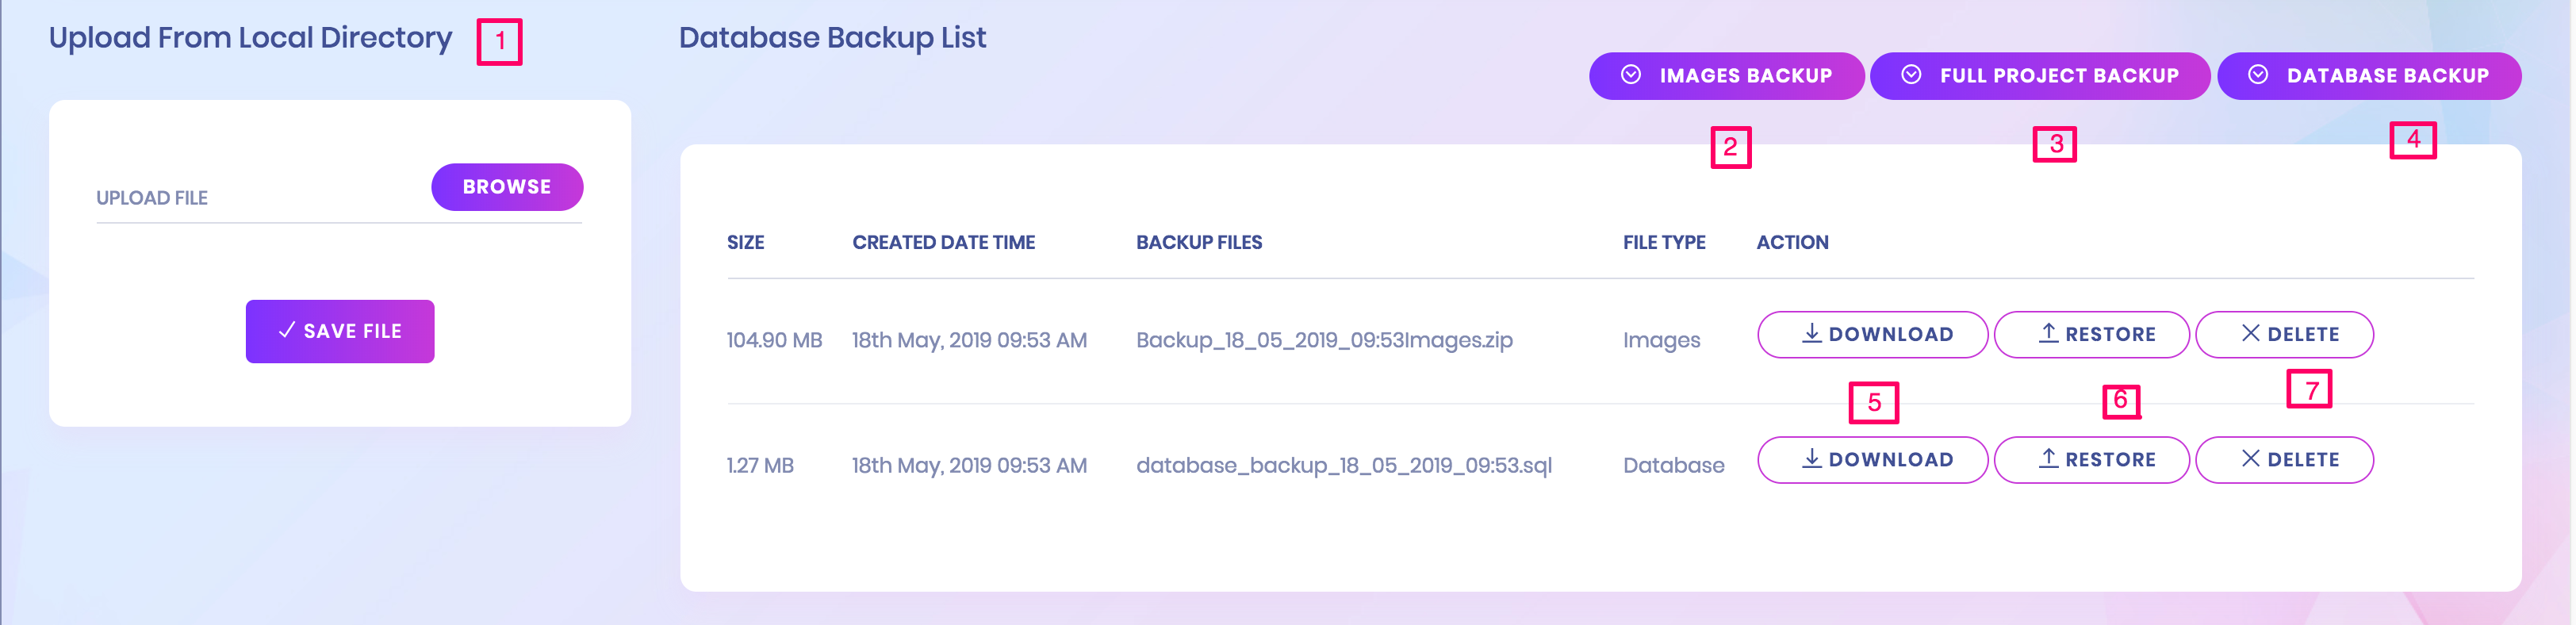Select the database_backup_18_05_2019_09:53.sql file name

(x=1343, y=465)
